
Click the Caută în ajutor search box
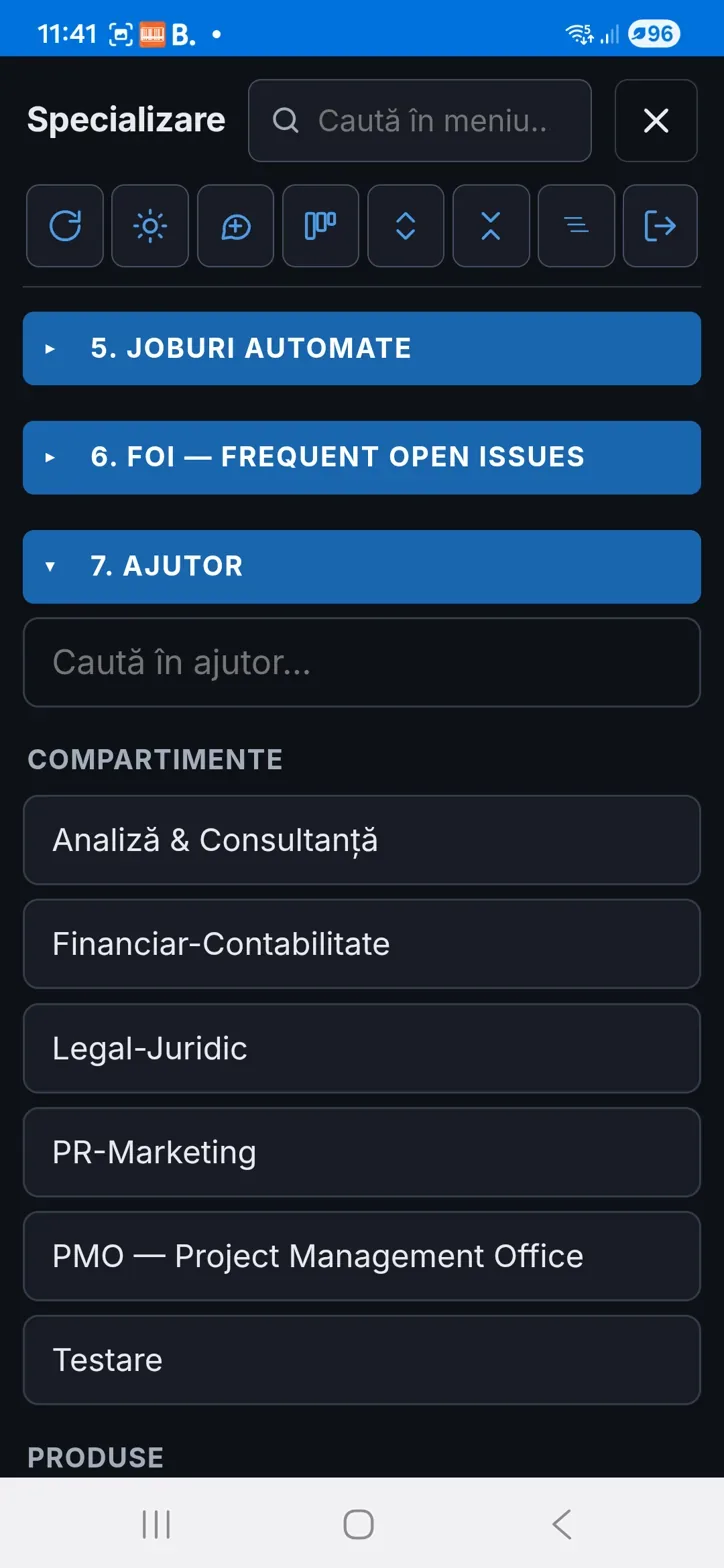point(362,662)
